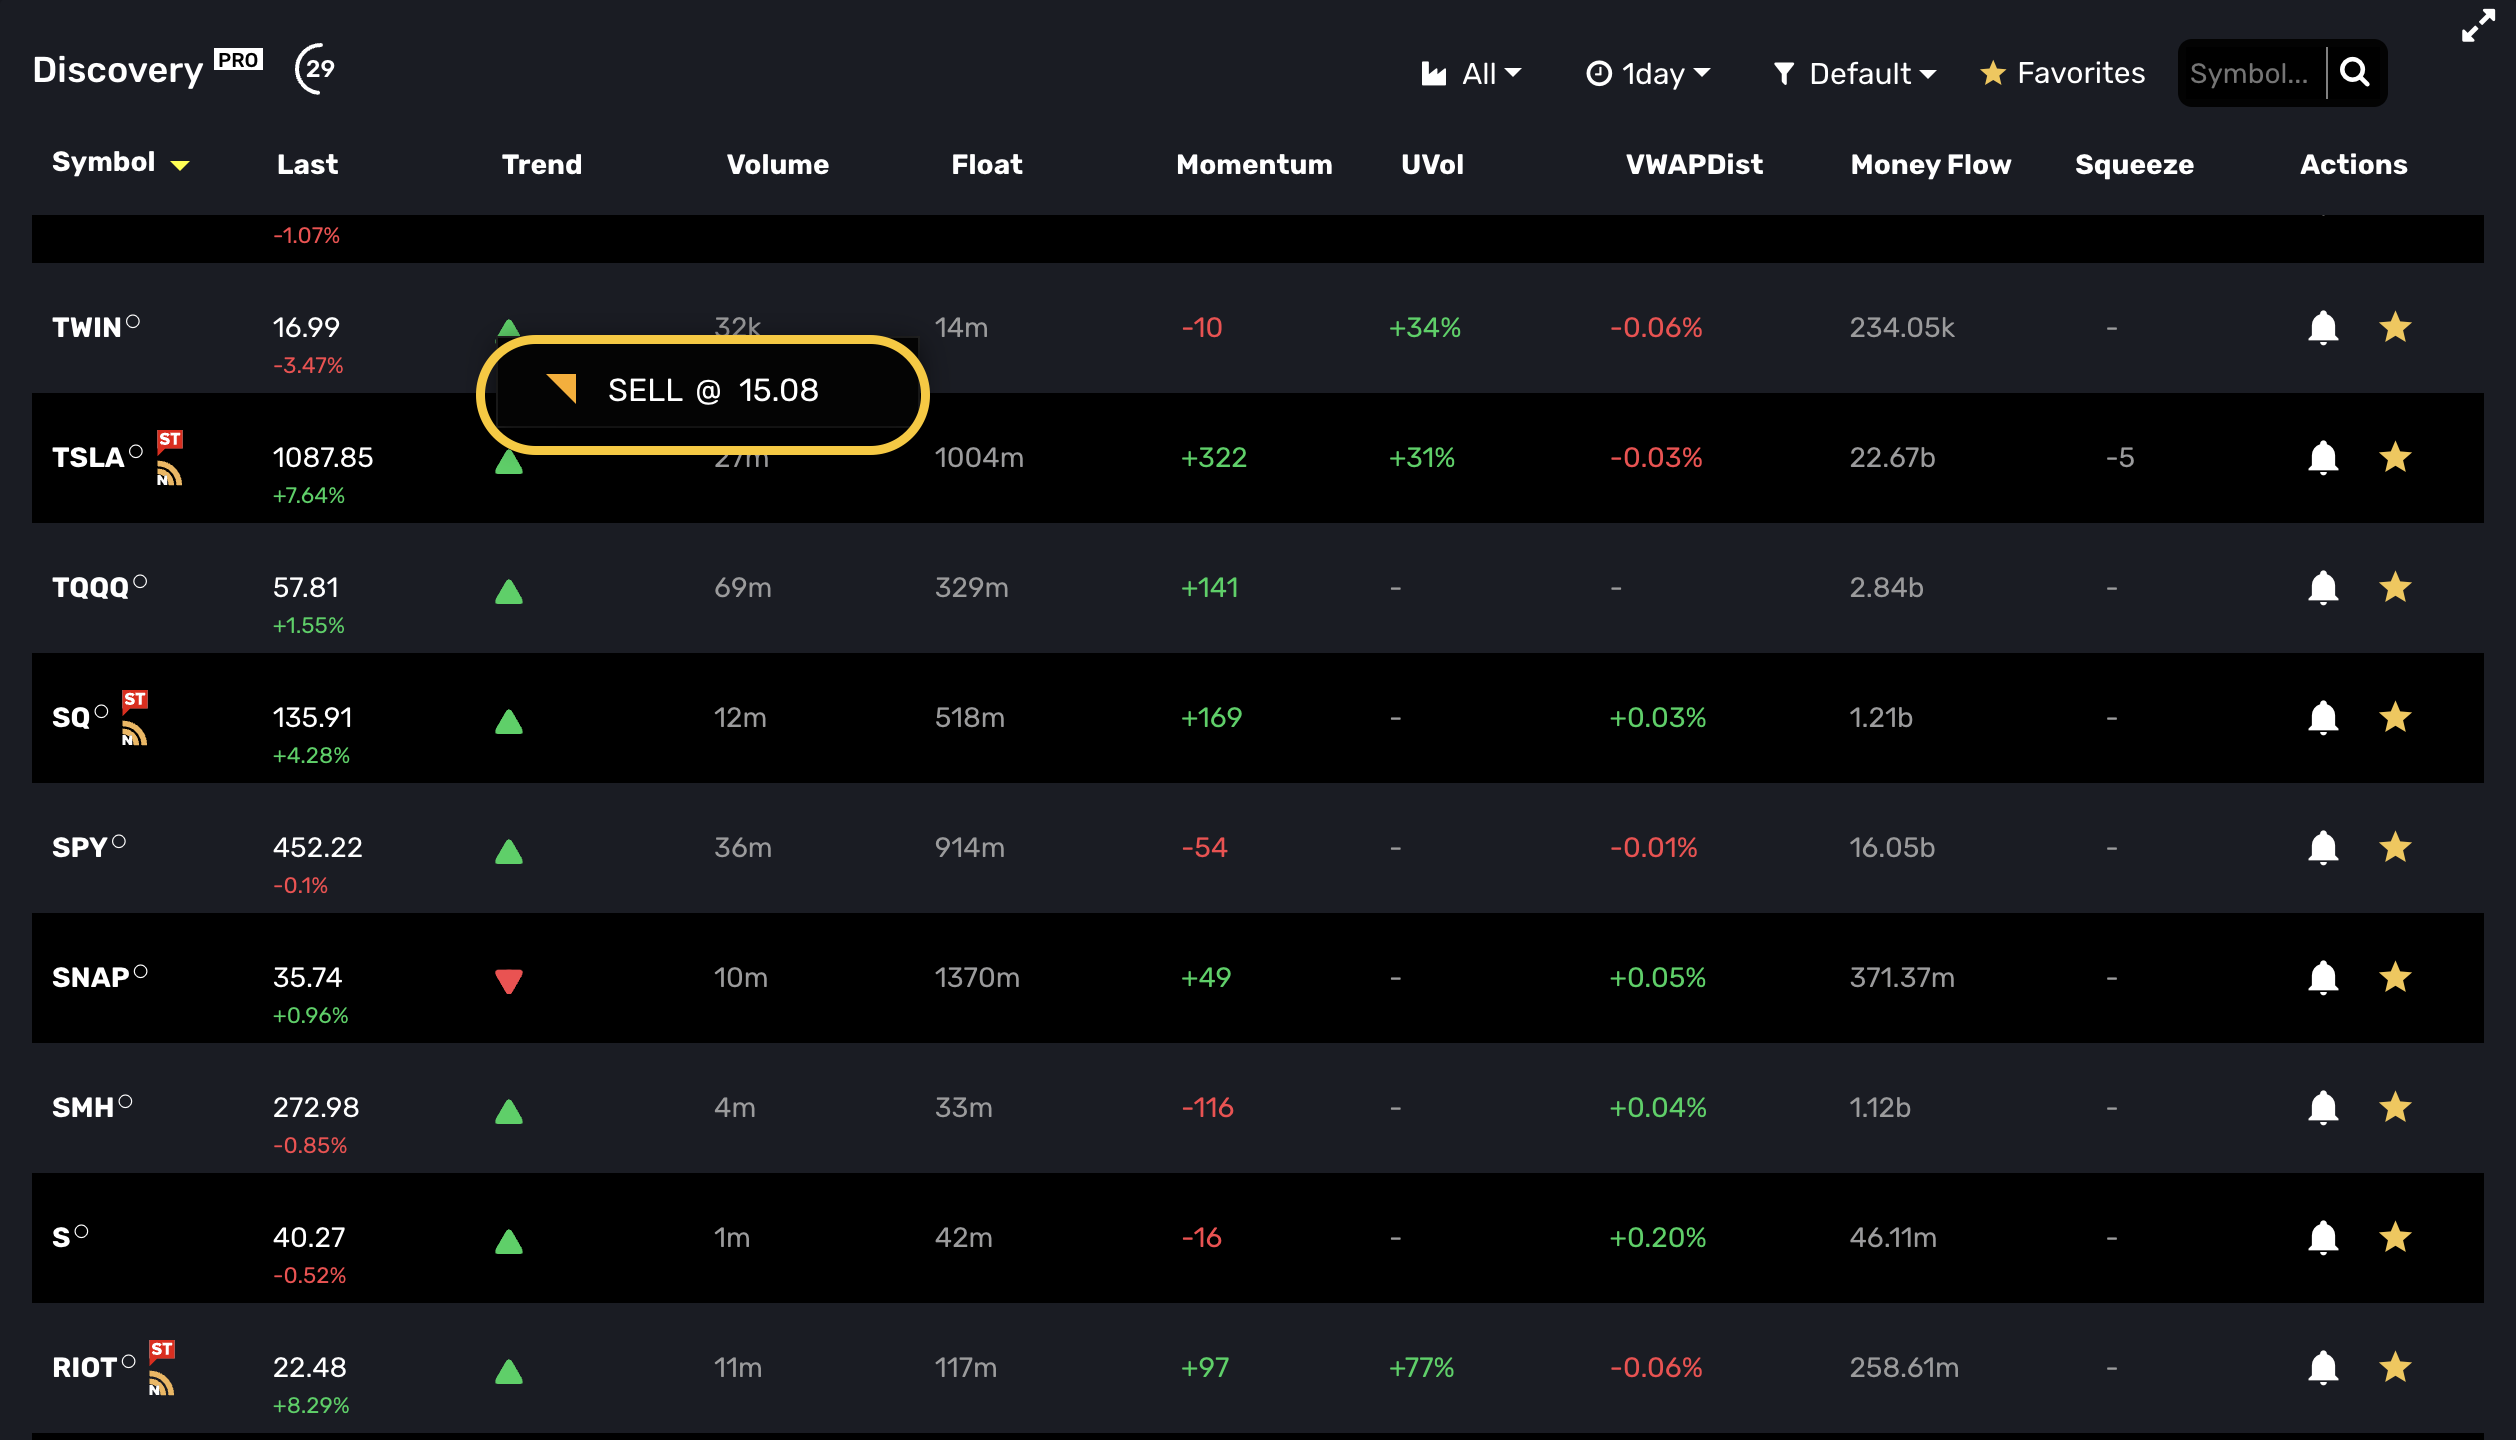Click the 29 countdown refresh icon
Screen dimensions: 2516x1440
point(316,69)
